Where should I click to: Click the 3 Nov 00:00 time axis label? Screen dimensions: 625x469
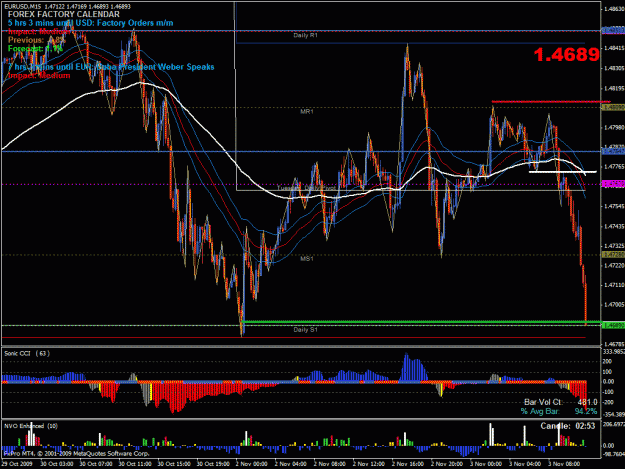coord(486,464)
